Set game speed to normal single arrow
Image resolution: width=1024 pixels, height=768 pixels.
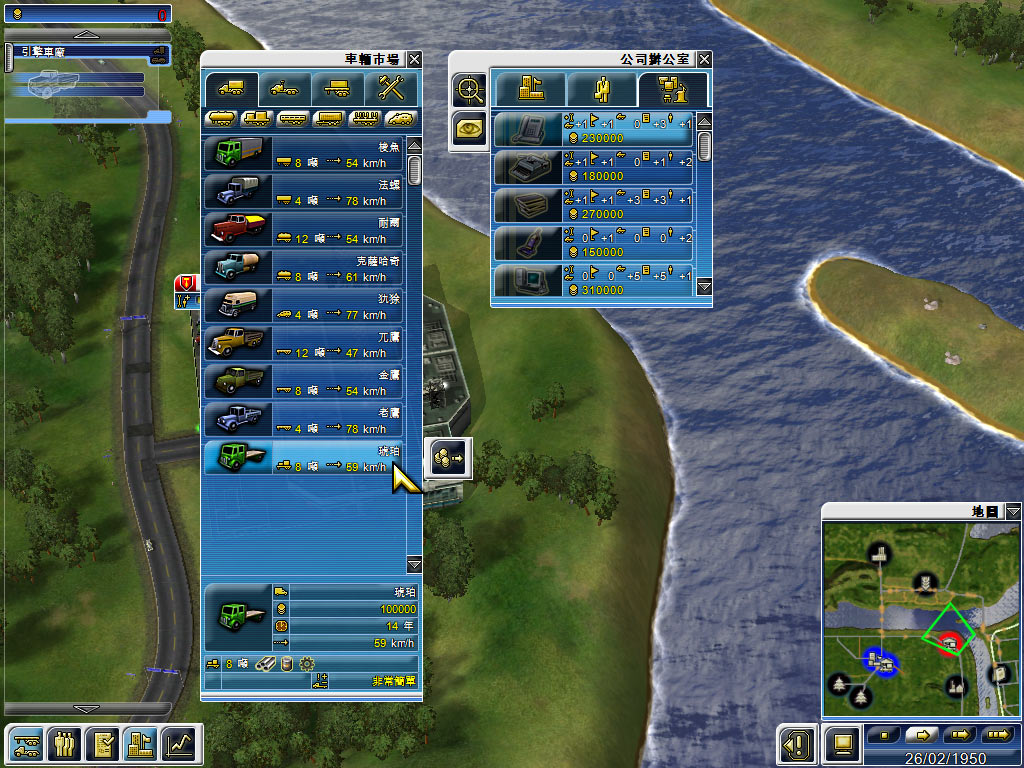click(x=922, y=735)
